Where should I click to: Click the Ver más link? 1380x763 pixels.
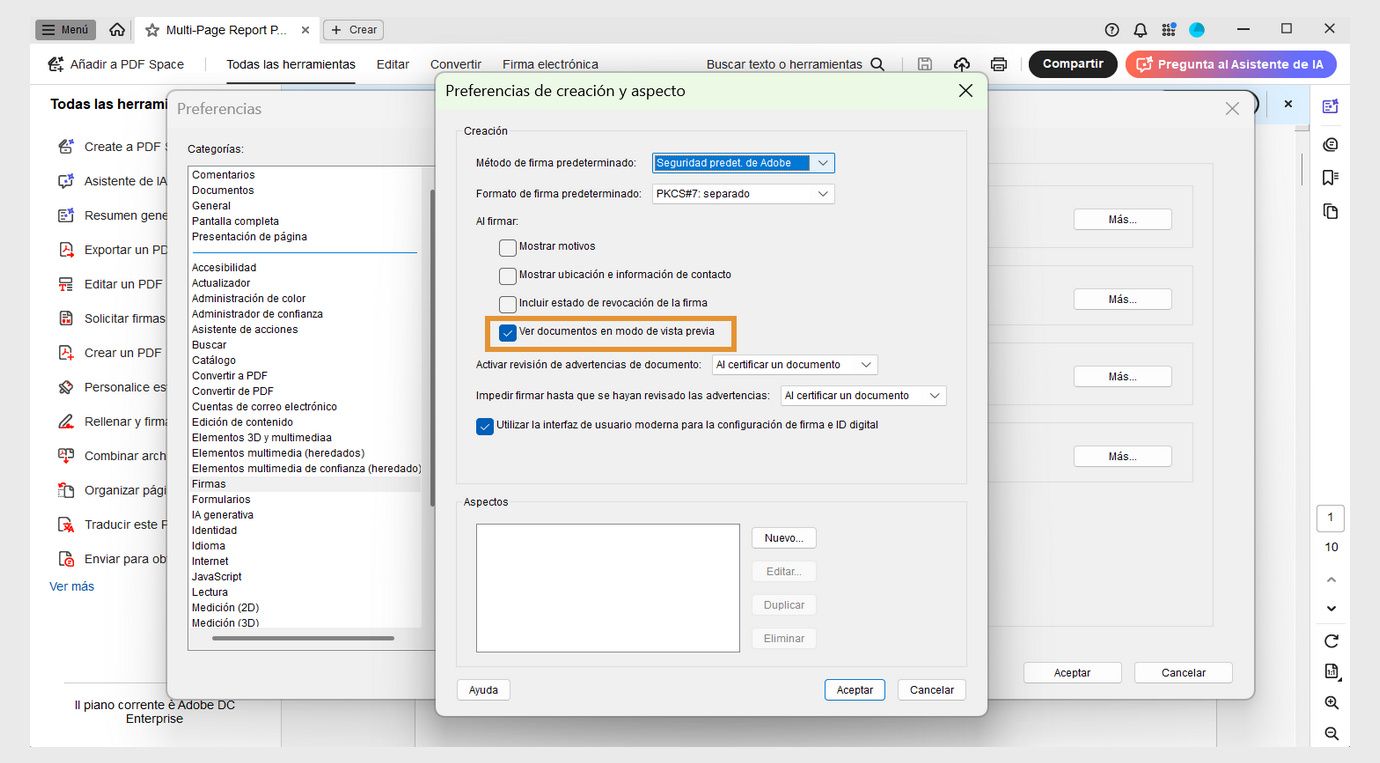[x=71, y=586]
